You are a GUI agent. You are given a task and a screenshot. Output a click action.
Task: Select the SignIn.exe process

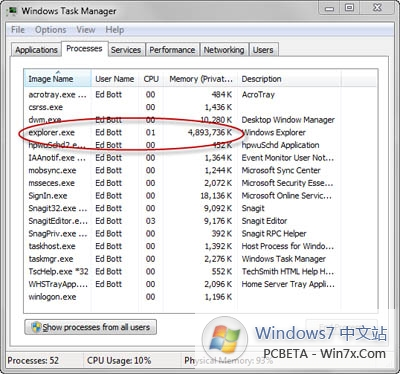pyautogui.click(x=200, y=196)
